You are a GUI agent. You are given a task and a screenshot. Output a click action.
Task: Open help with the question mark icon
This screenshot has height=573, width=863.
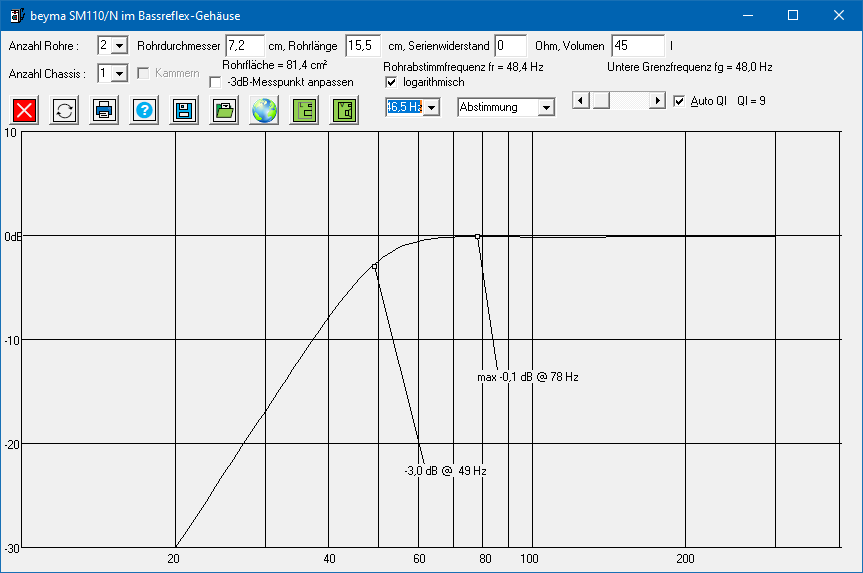click(x=144, y=110)
